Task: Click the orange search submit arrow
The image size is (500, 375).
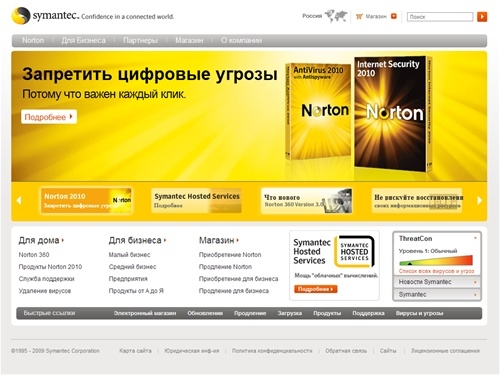Action: coord(482,17)
